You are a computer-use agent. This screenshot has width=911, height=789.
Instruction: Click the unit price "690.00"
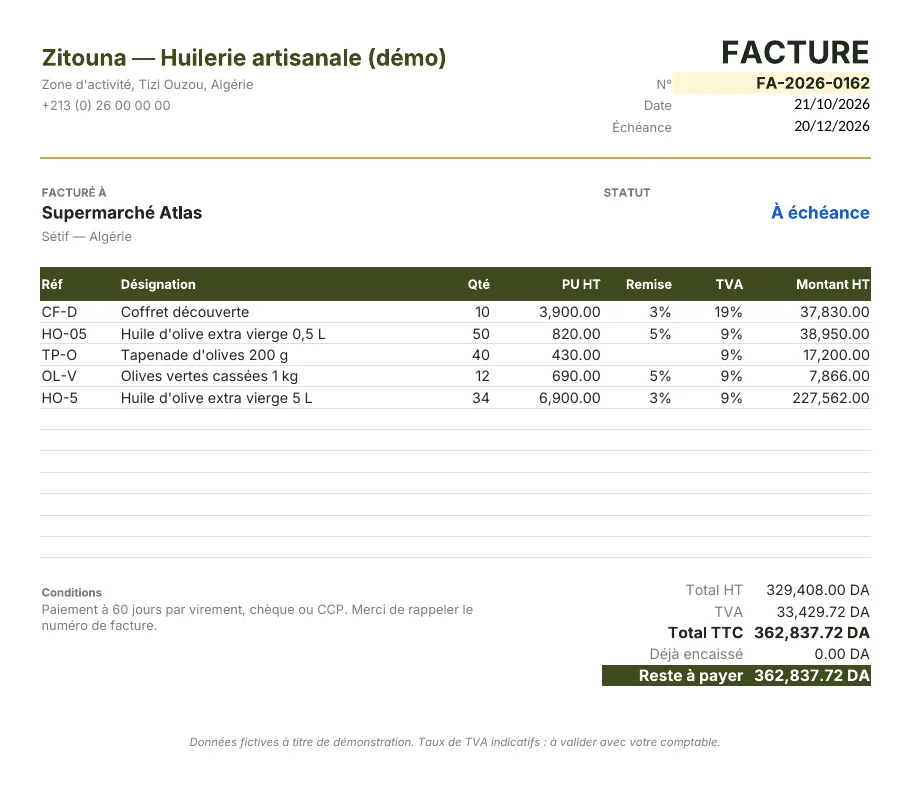pos(576,376)
